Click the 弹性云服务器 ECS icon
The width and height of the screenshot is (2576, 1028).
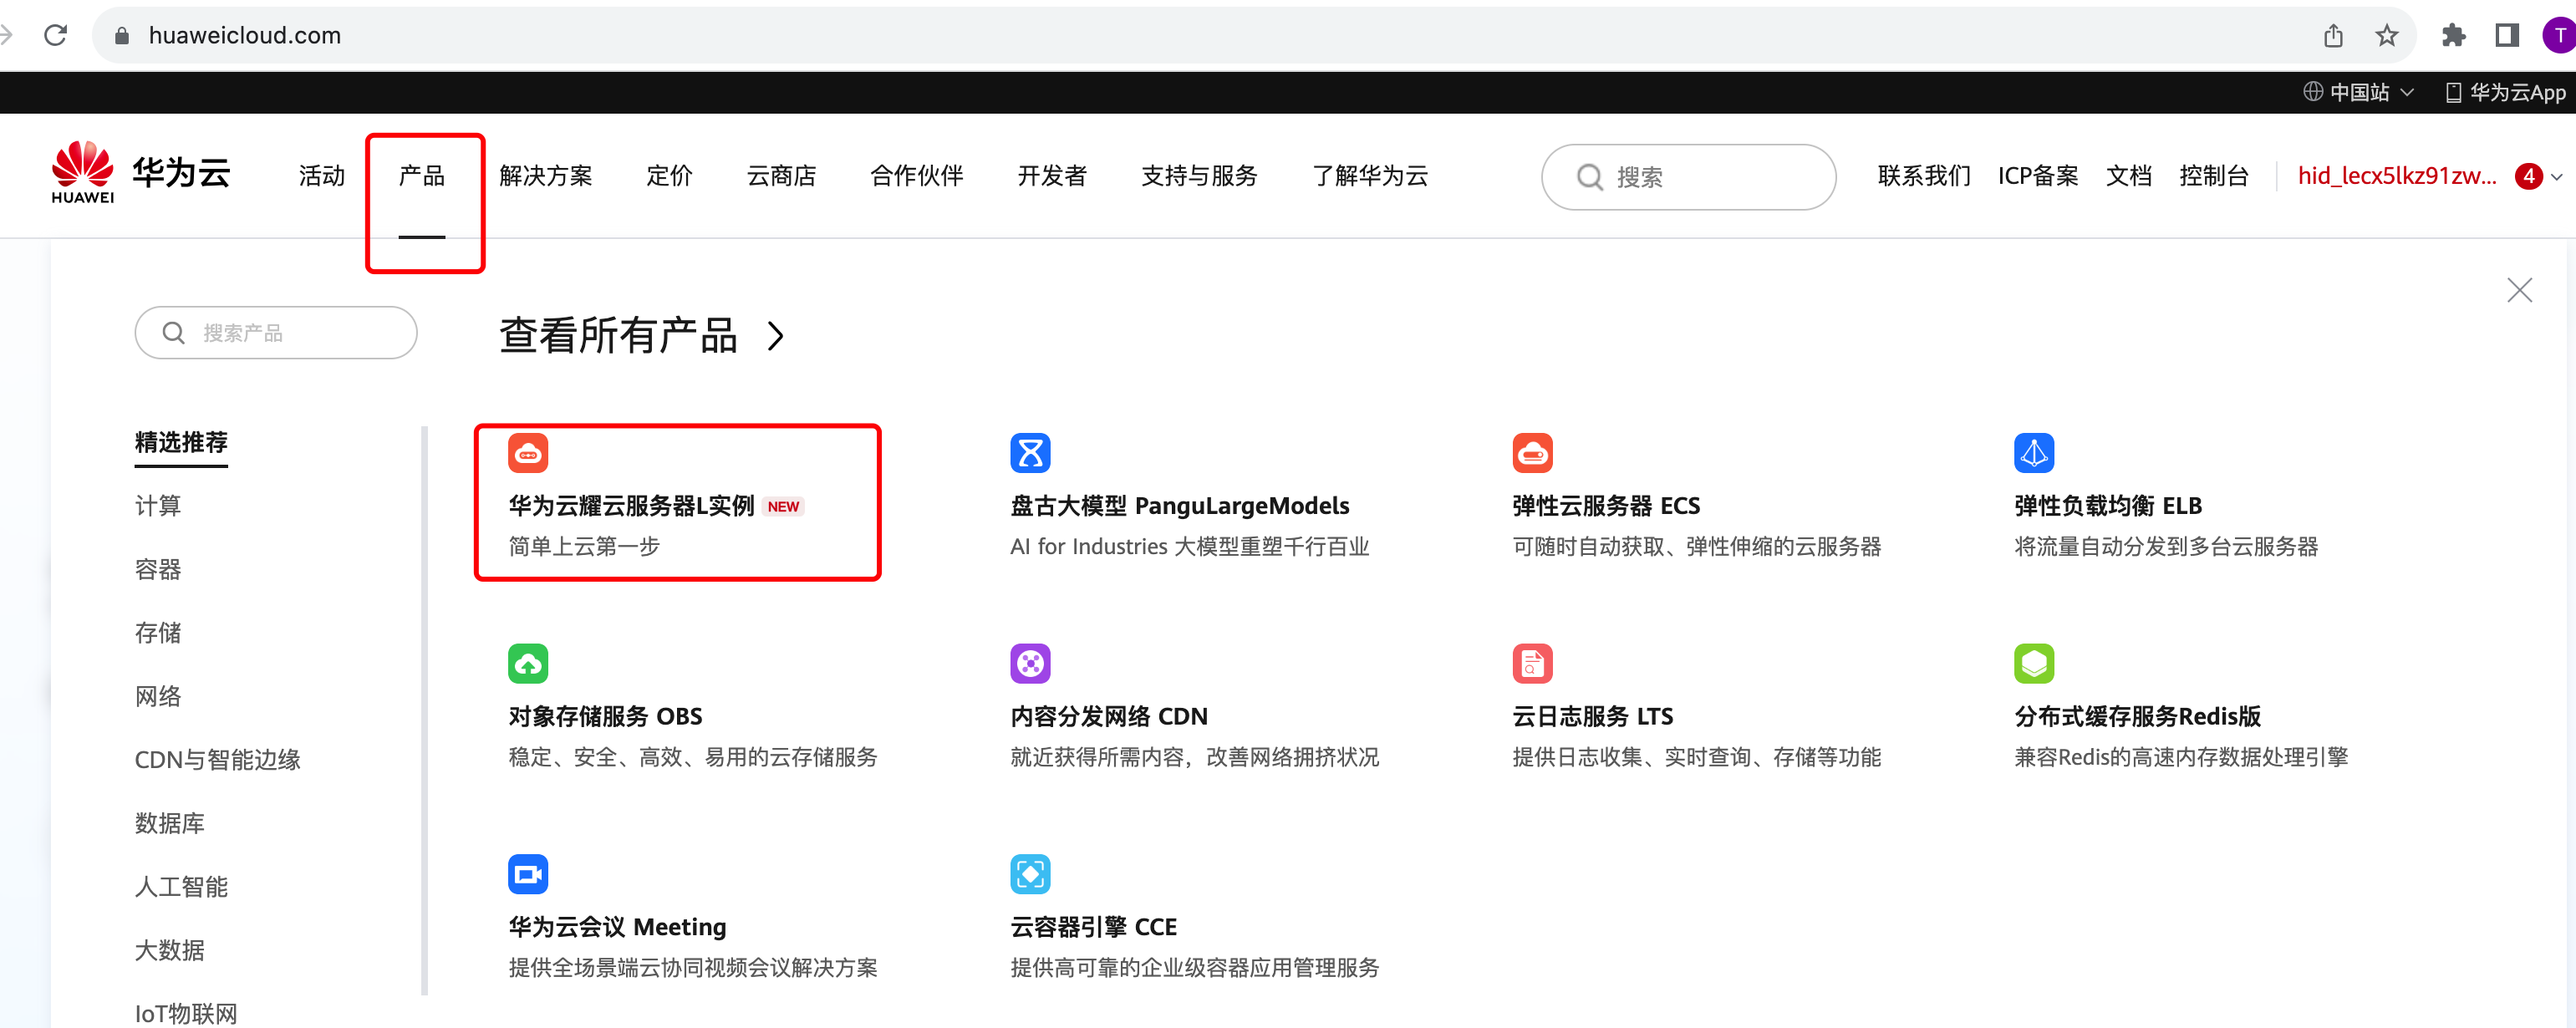(1532, 453)
